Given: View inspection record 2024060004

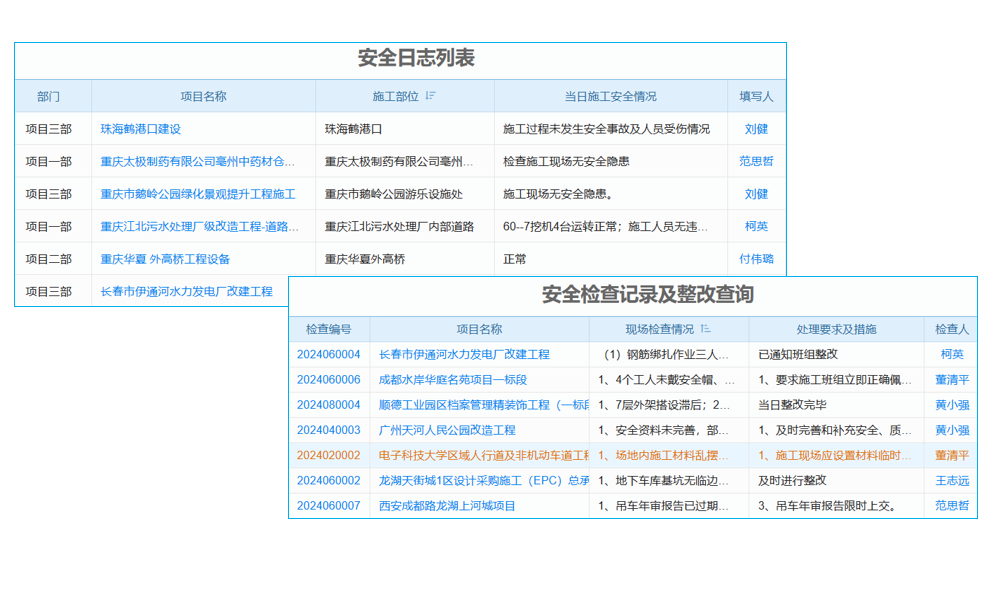Looking at the screenshot, I should [x=328, y=354].
